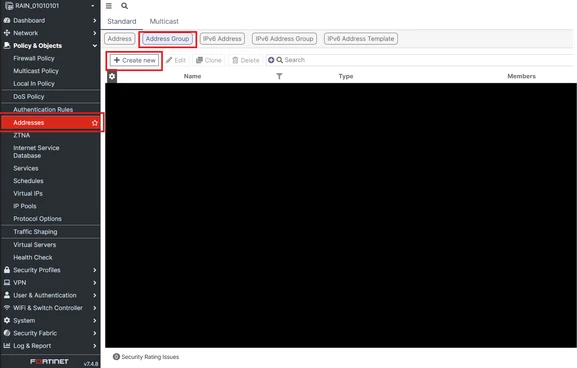Click the WiFi & Switch Controller icon

coord(7,308)
